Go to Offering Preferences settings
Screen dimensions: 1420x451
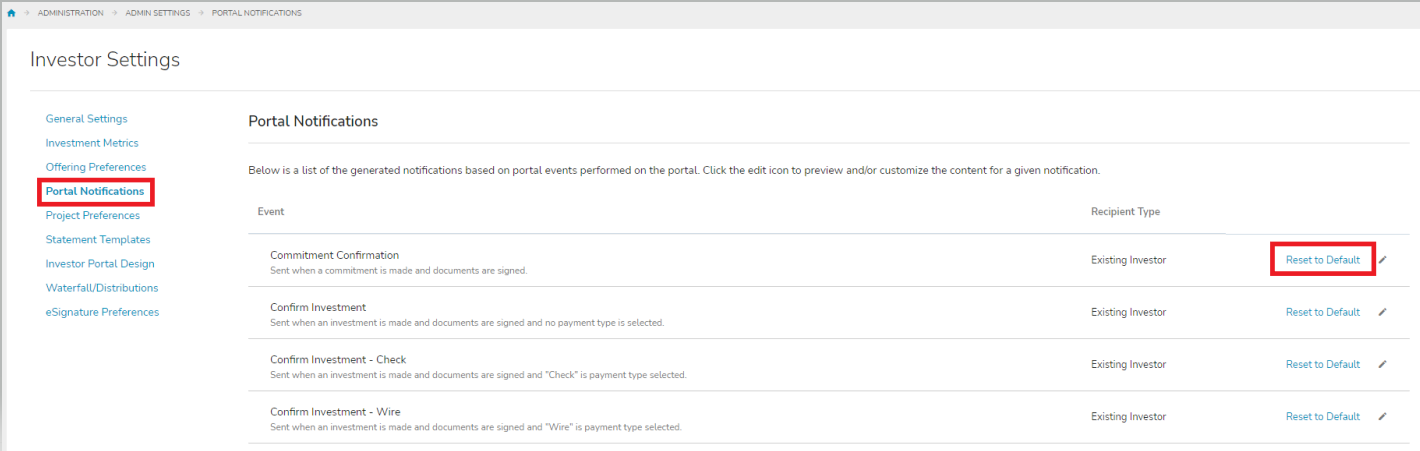[x=96, y=167]
